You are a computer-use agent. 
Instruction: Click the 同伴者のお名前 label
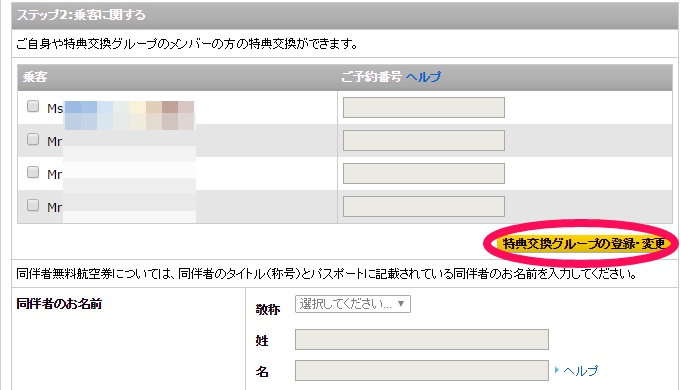(x=59, y=304)
